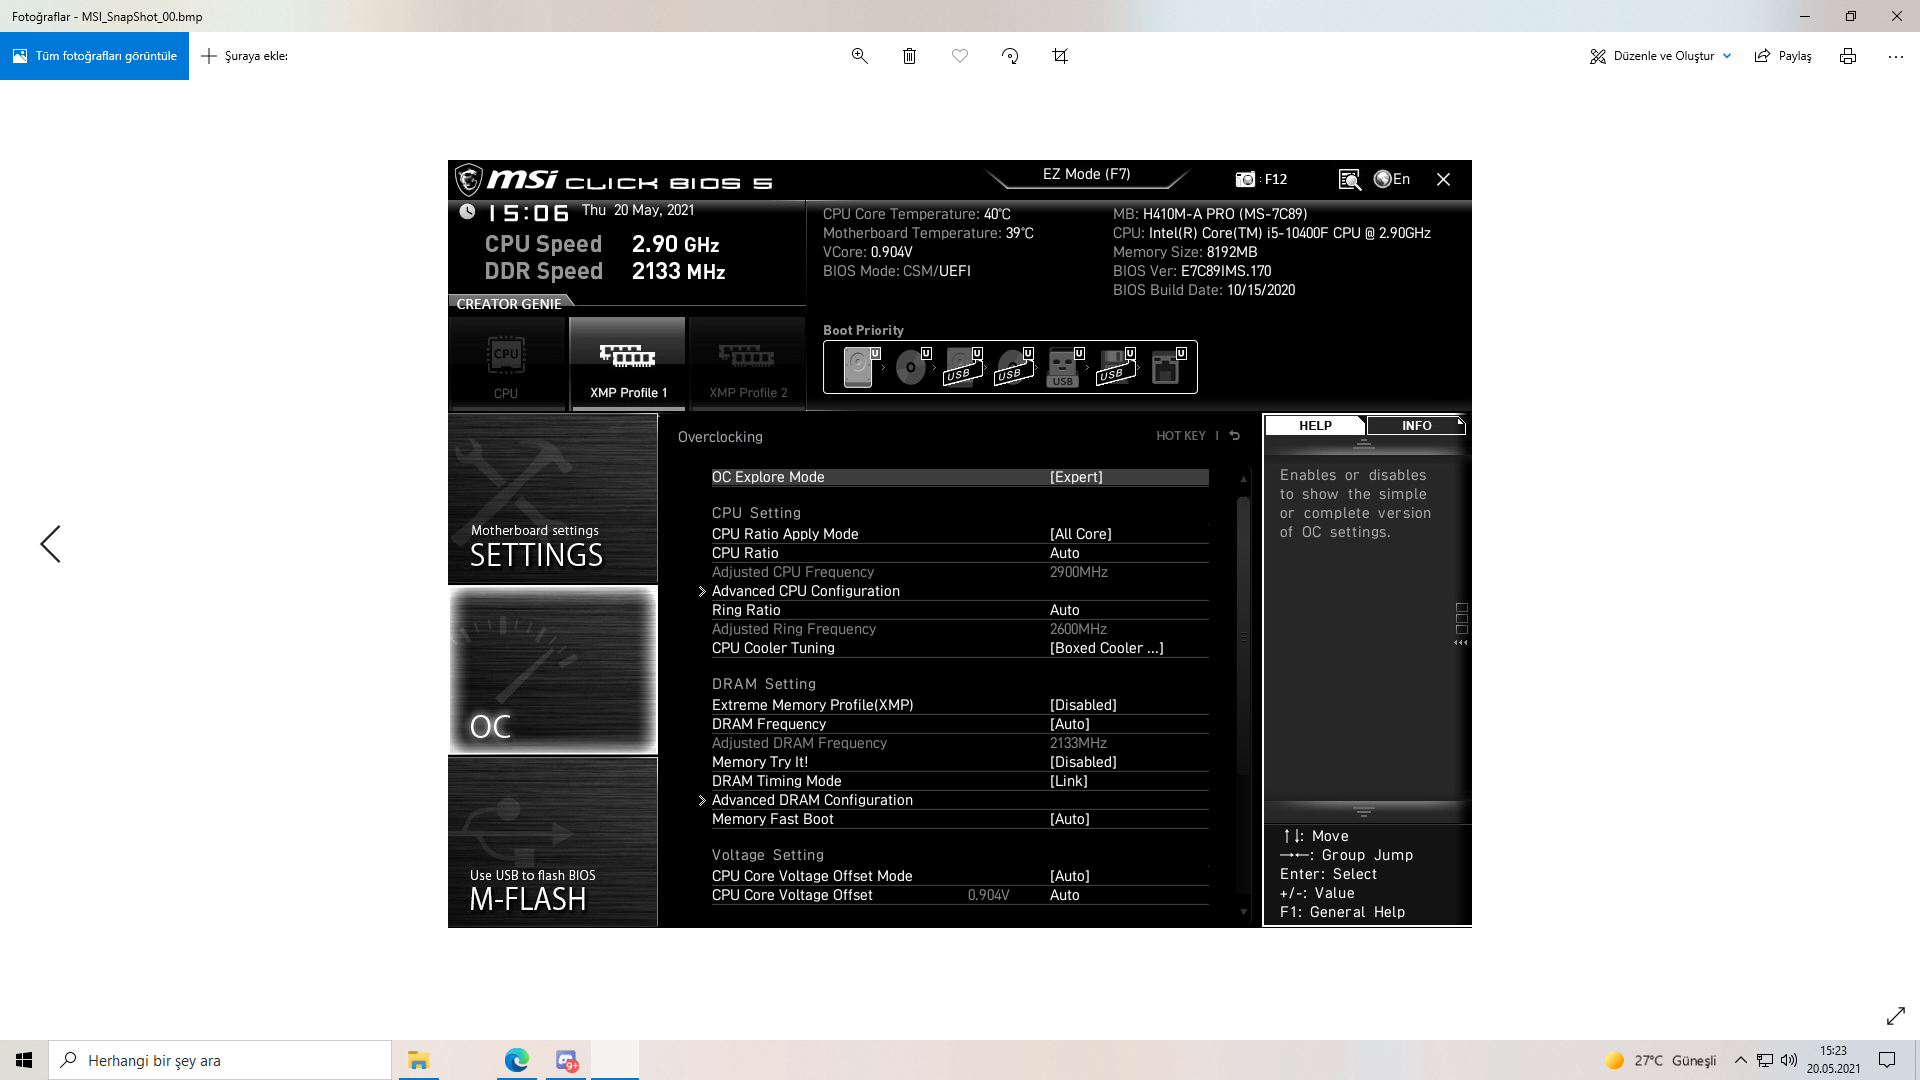Open CPU Core Voltage Offset Mode [Auto]
This screenshot has width=1920, height=1080.
960,876
